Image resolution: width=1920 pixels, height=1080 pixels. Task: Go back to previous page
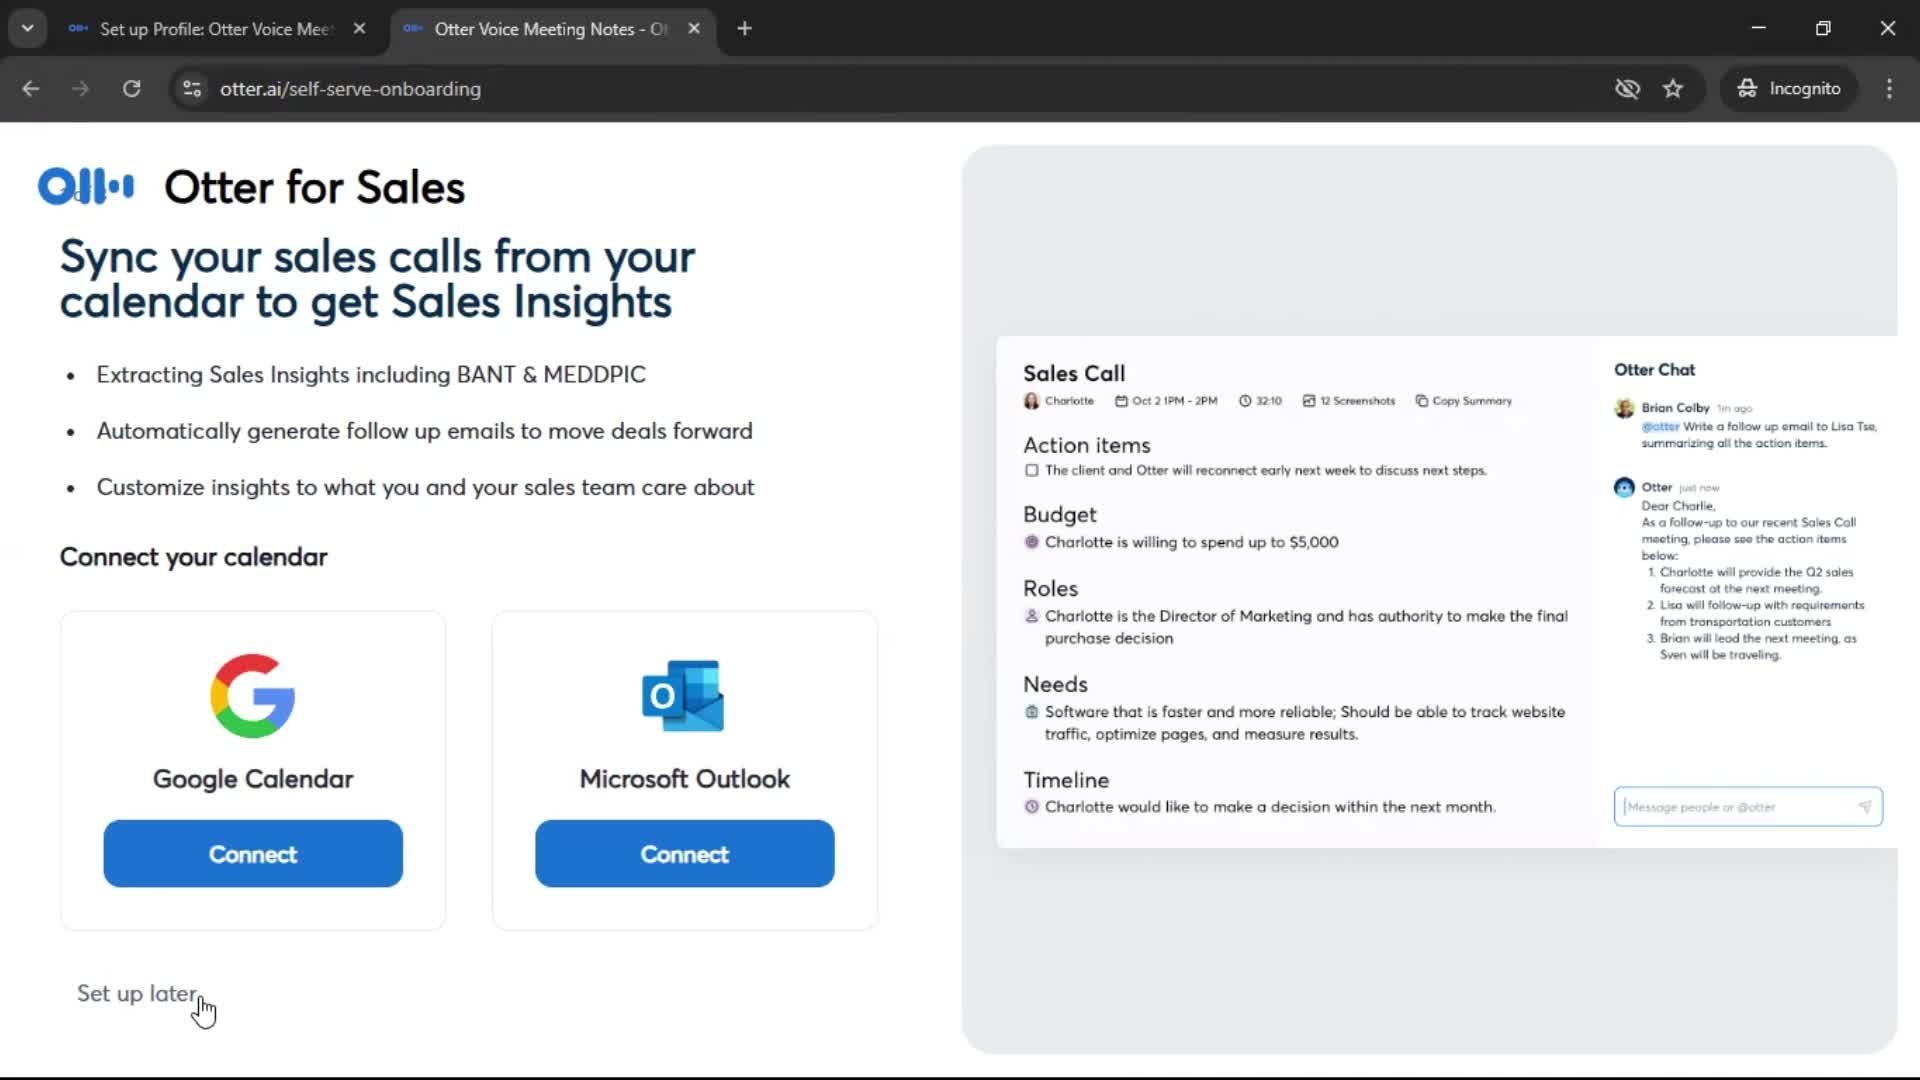[x=31, y=89]
